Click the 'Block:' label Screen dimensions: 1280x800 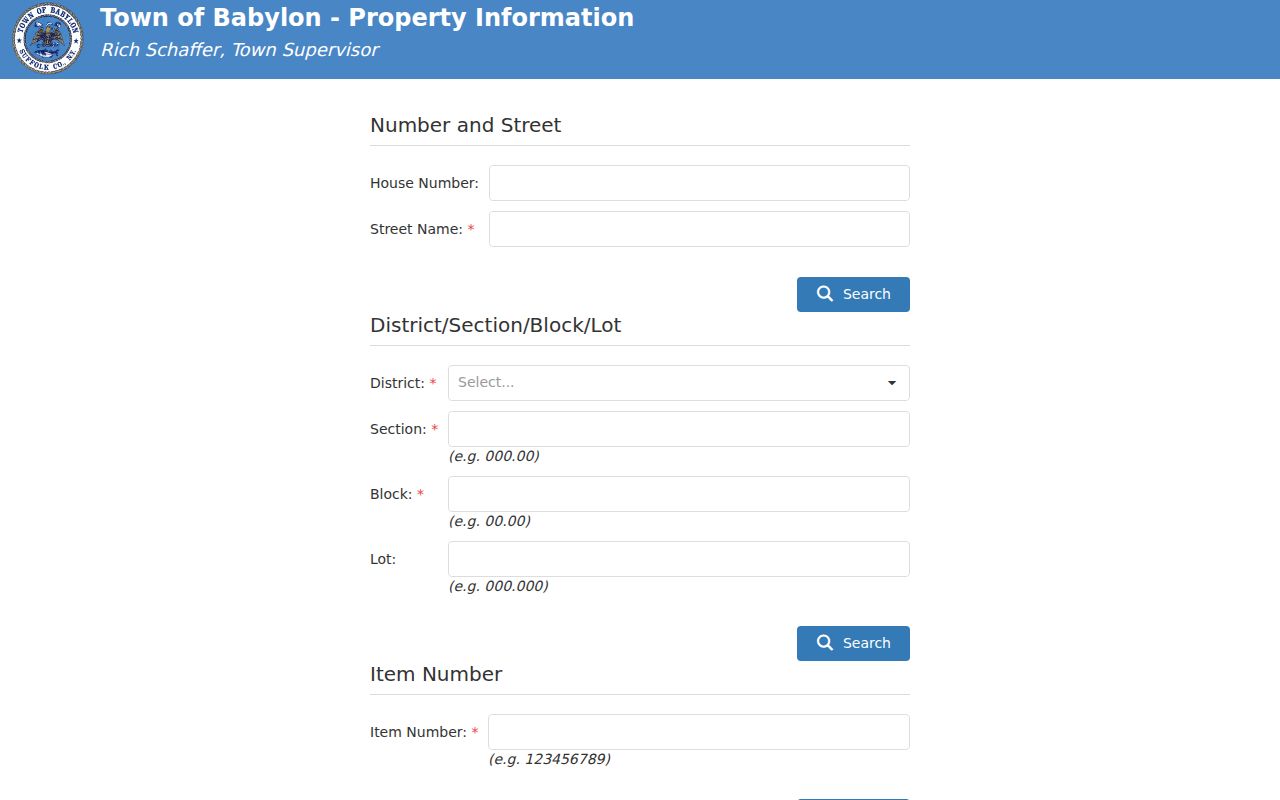(391, 494)
